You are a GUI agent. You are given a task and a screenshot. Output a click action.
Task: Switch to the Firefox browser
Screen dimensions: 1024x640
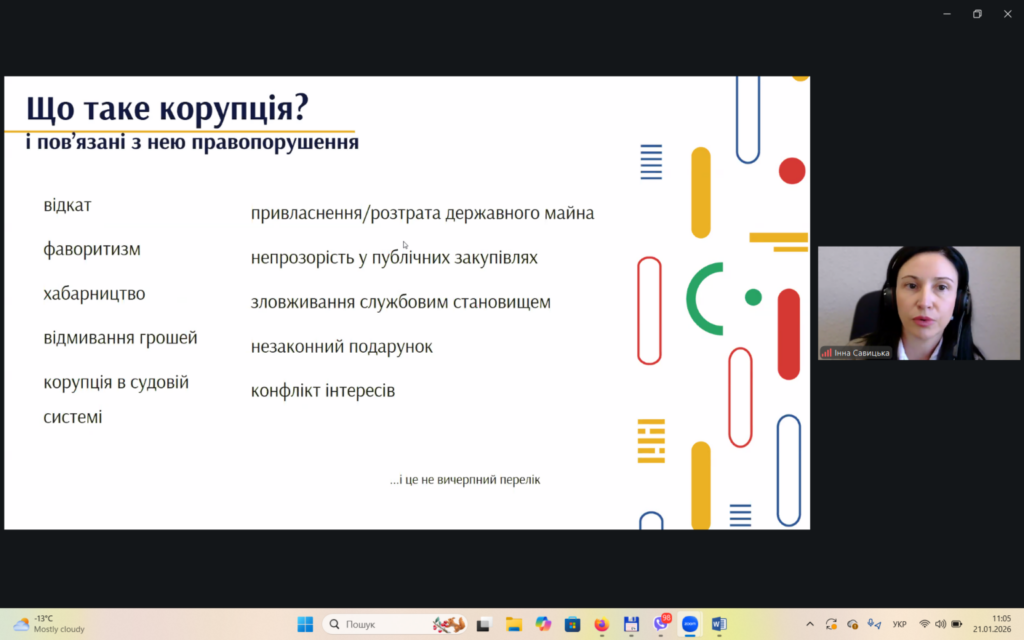tap(601, 624)
